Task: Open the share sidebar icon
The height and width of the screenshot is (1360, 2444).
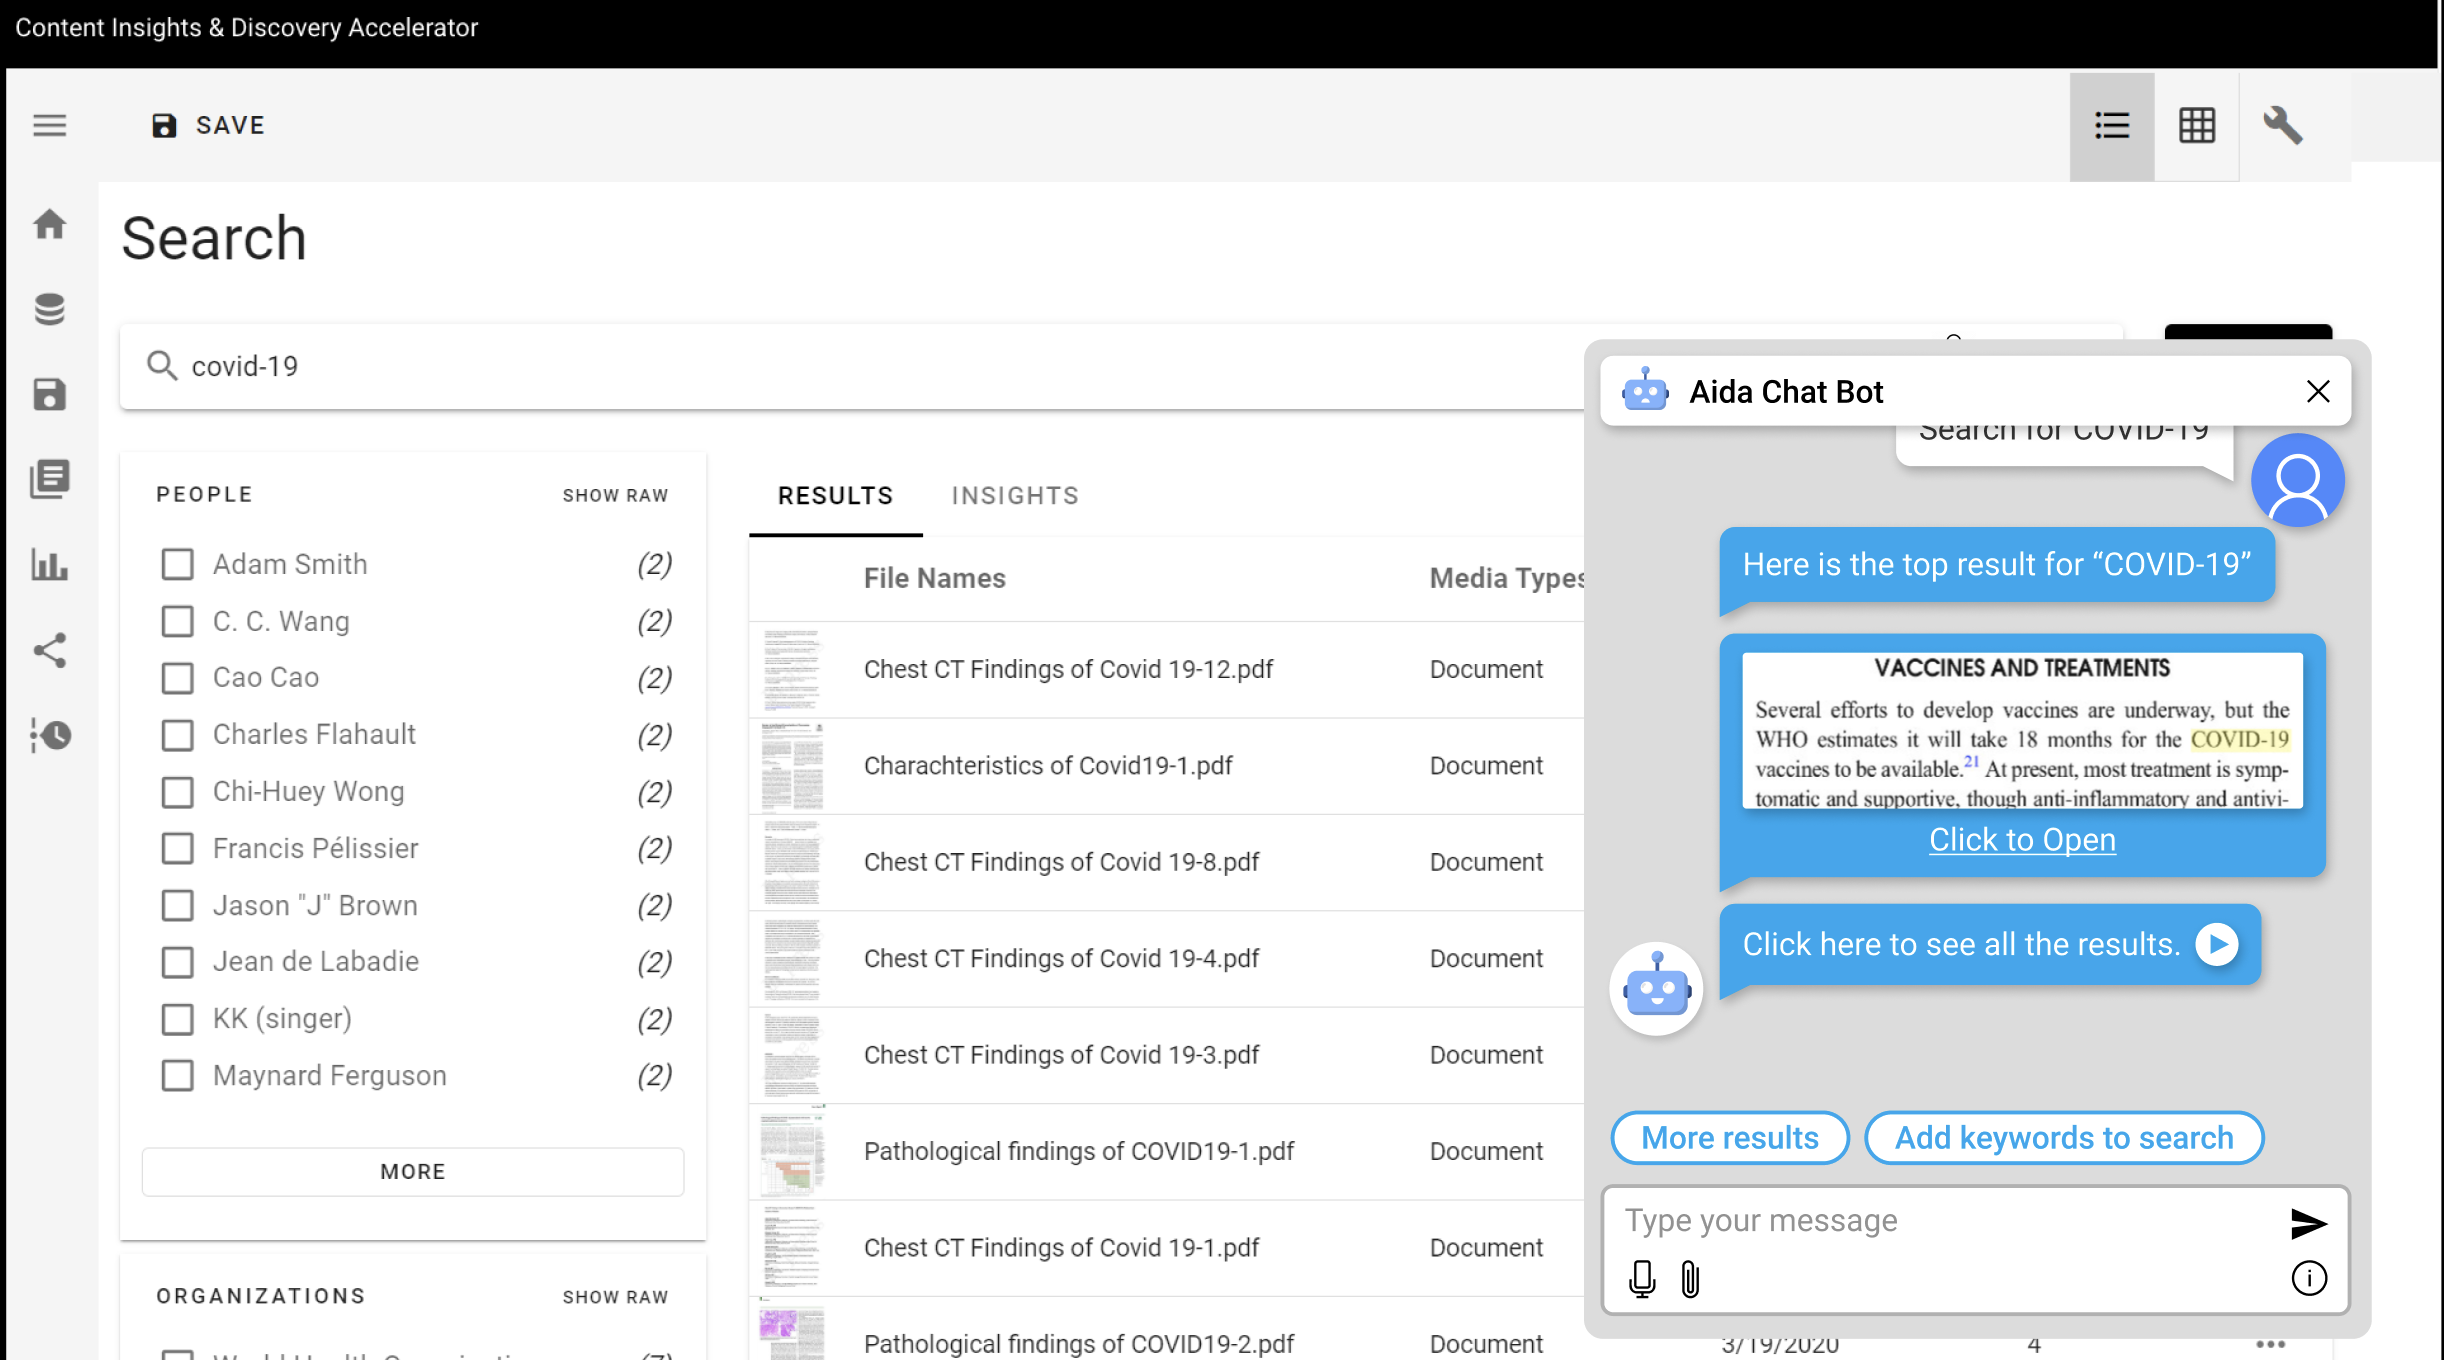Action: click(x=49, y=650)
